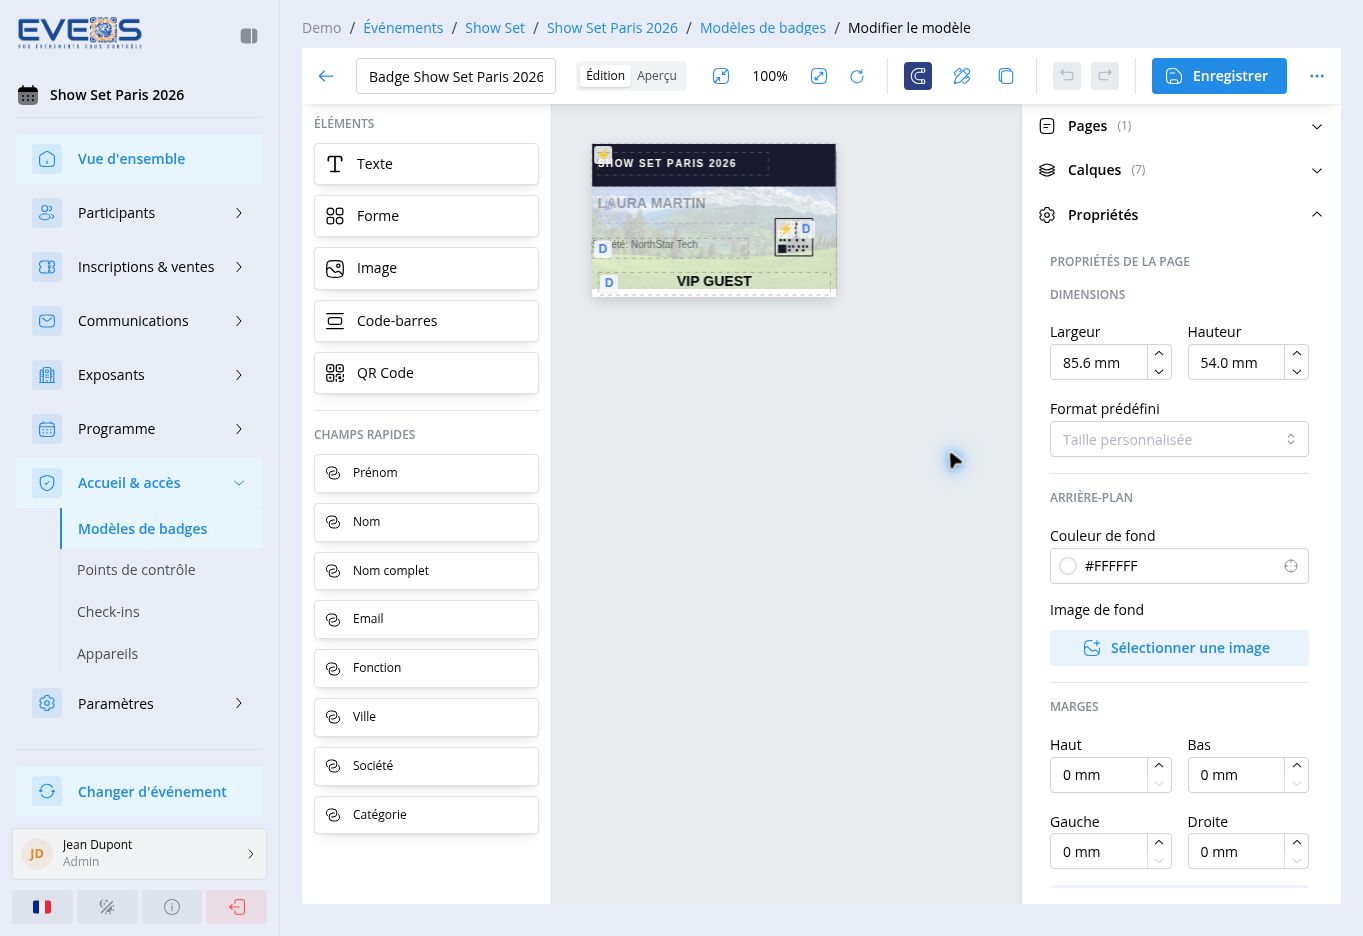Viewport: 1363px width, 936px height.
Task: Insert a QR Code element
Action: point(426,373)
